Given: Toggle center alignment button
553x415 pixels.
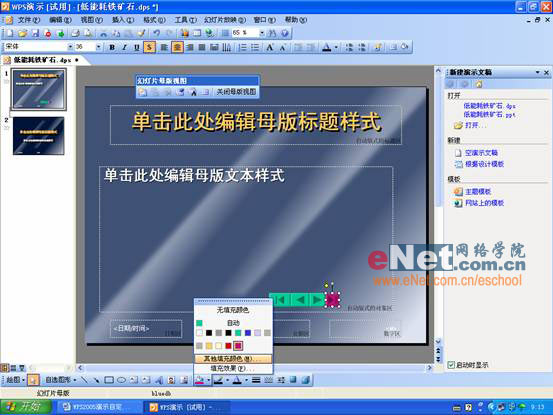Looking at the screenshot, I should pyautogui.click(x=177, y=47).
